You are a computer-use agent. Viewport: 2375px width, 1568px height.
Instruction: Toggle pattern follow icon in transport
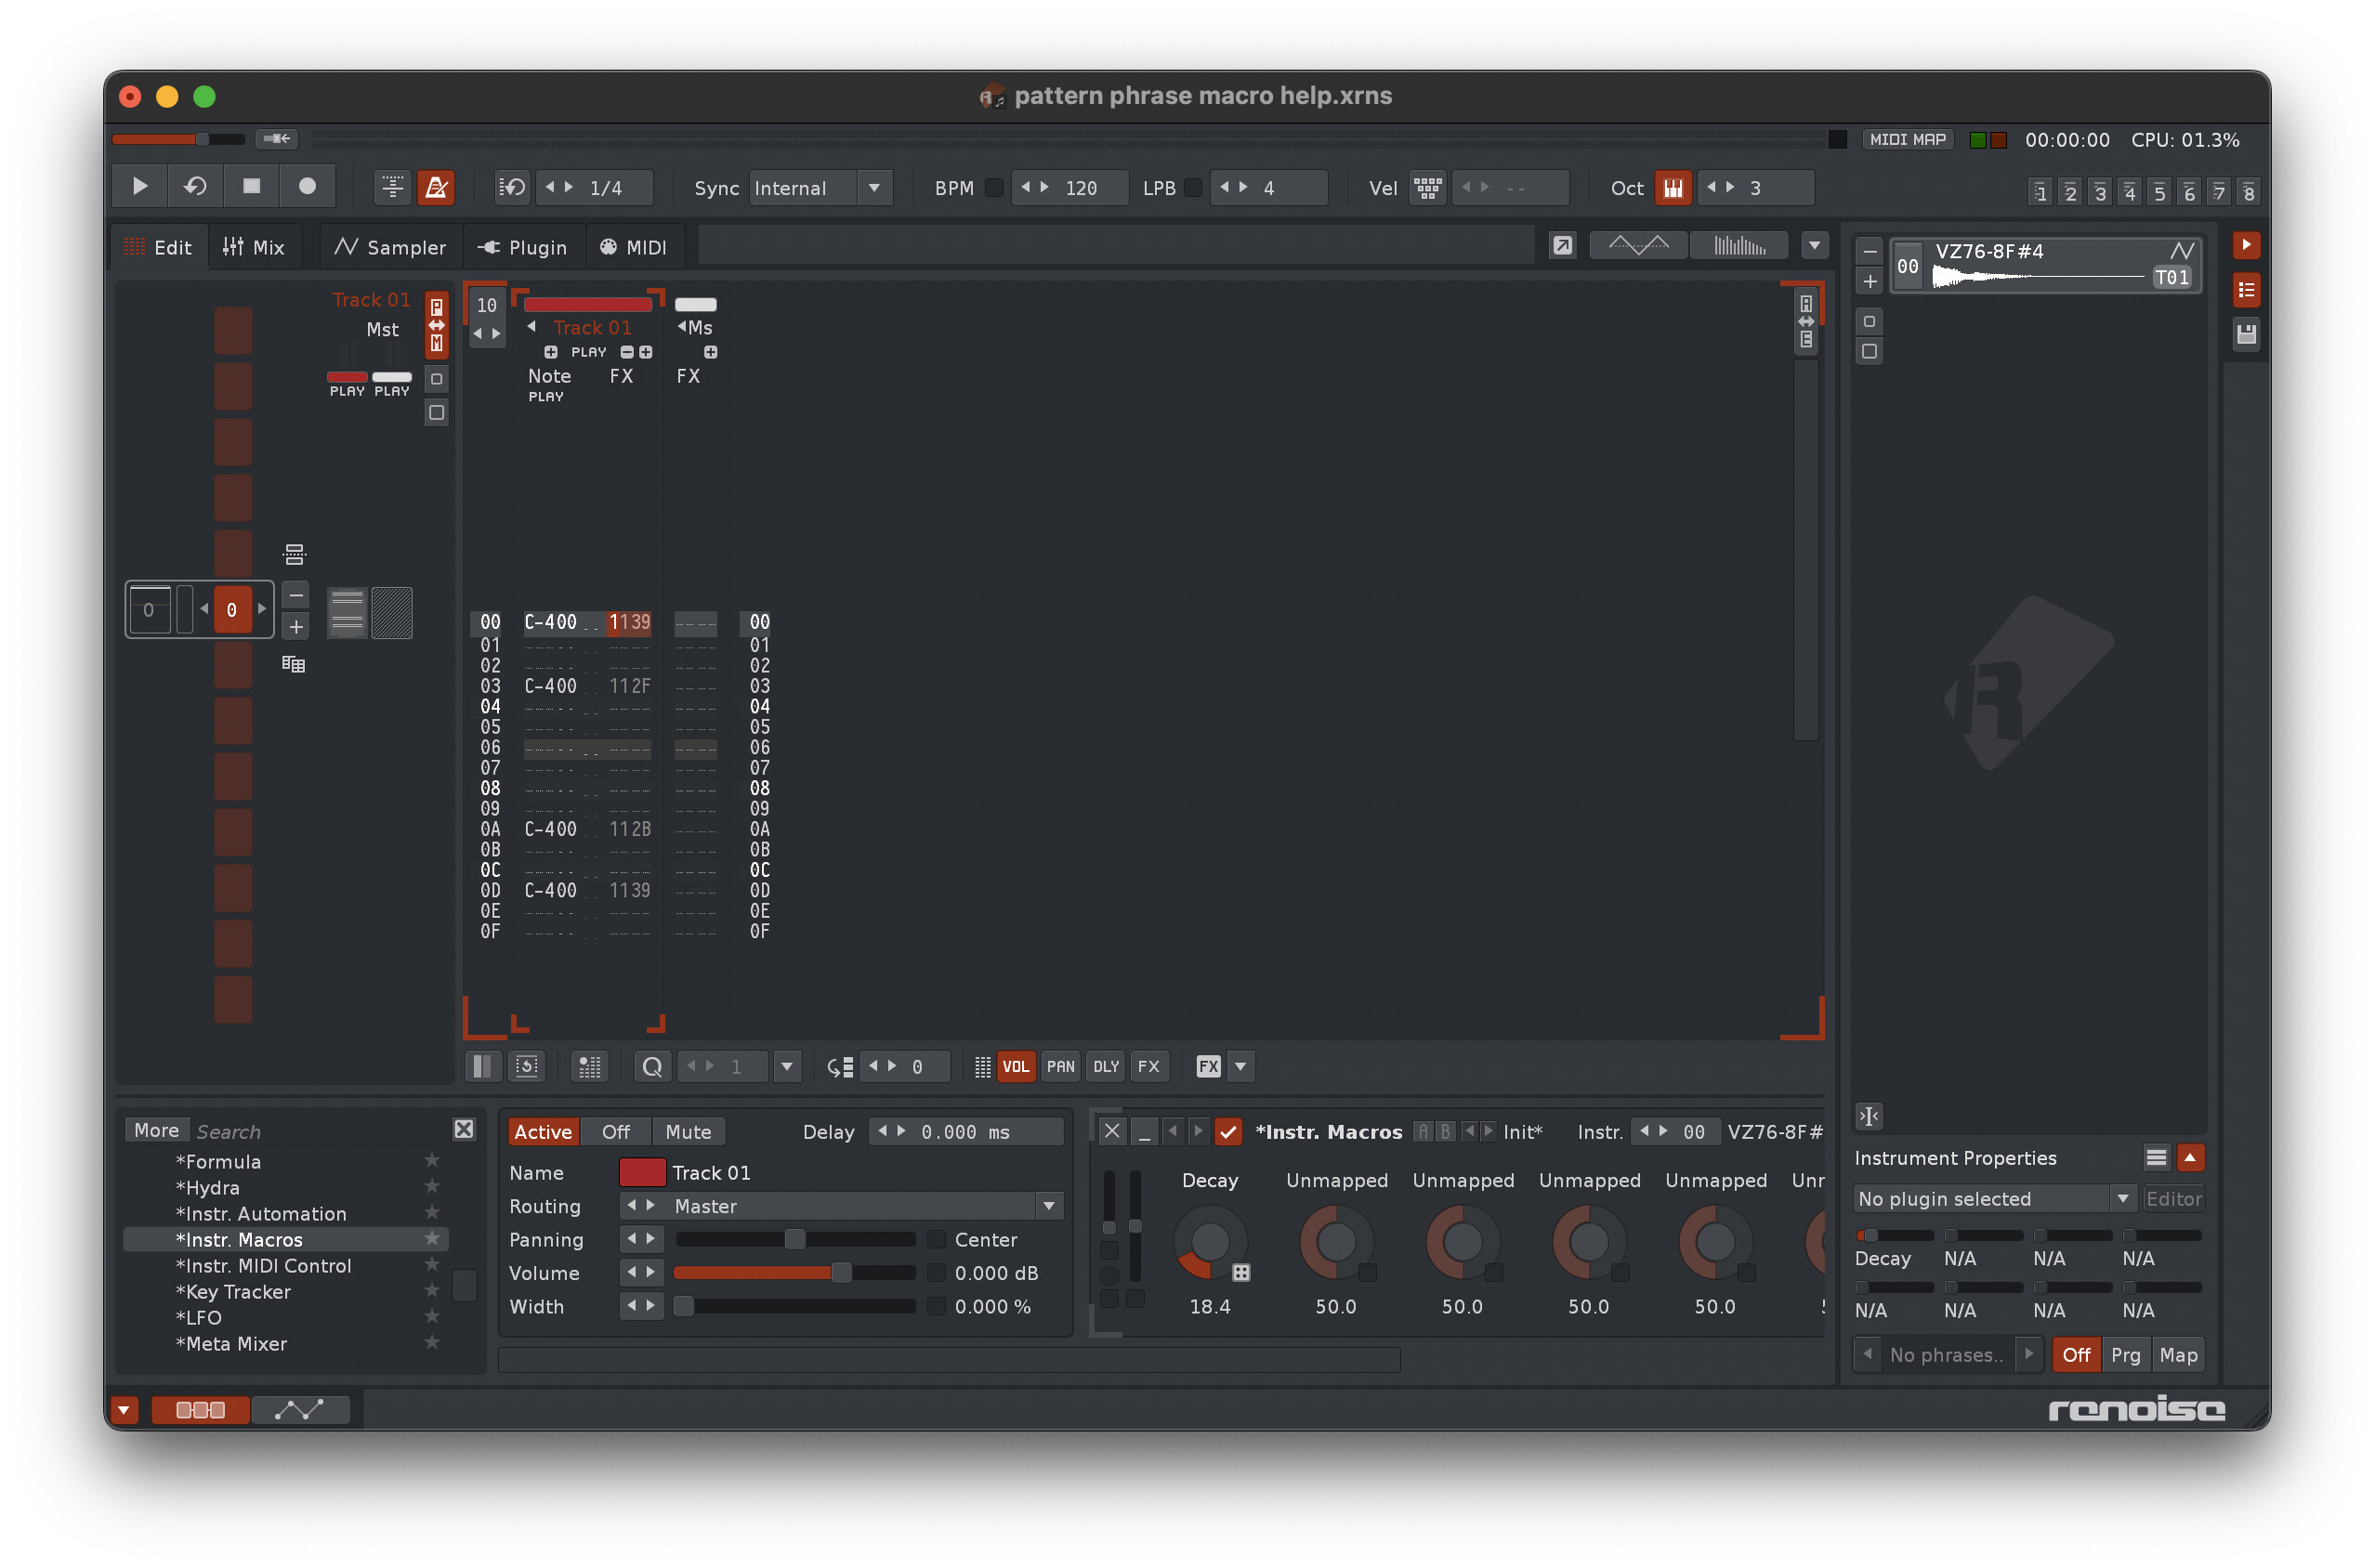point(393,188)
